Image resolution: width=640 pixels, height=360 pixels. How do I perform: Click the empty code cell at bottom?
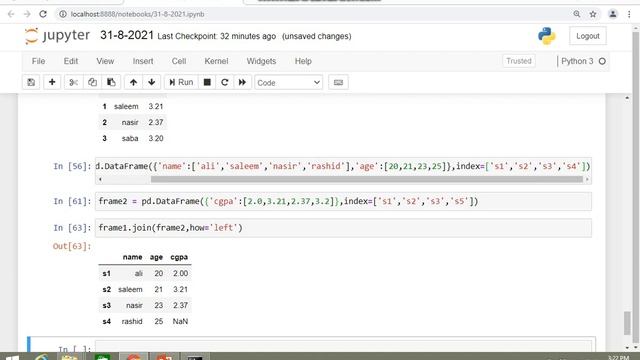(343, 346)
